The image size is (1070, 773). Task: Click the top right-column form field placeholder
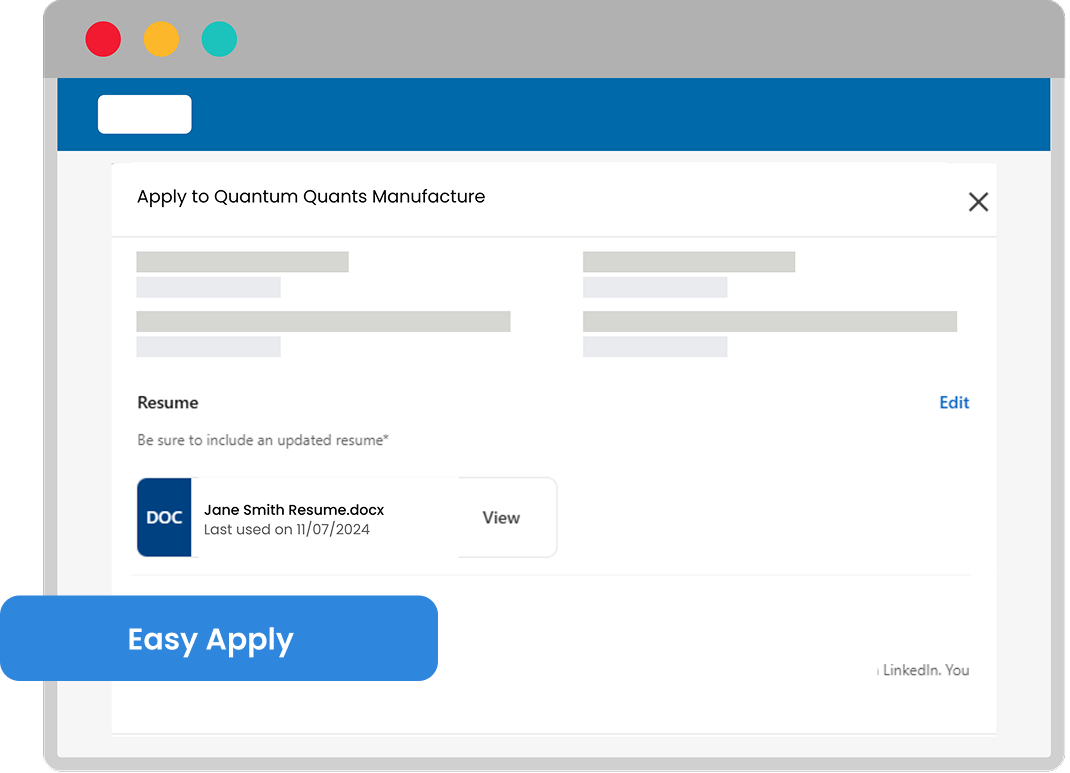[688, 261]
